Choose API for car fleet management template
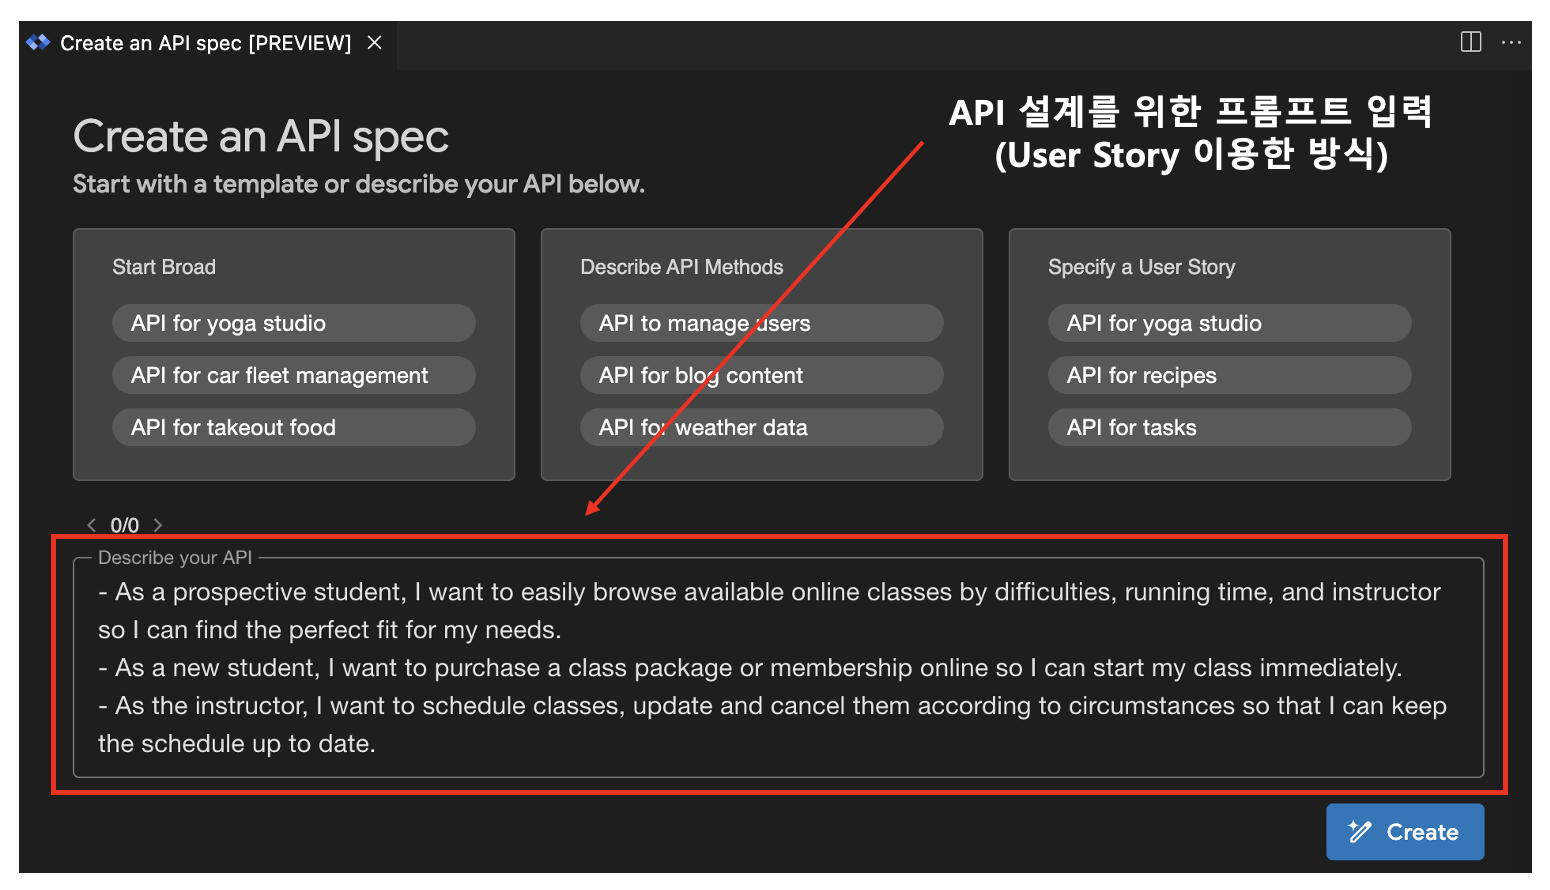Viewport: 1550px width, 890px height. click(x=294, y=375)
